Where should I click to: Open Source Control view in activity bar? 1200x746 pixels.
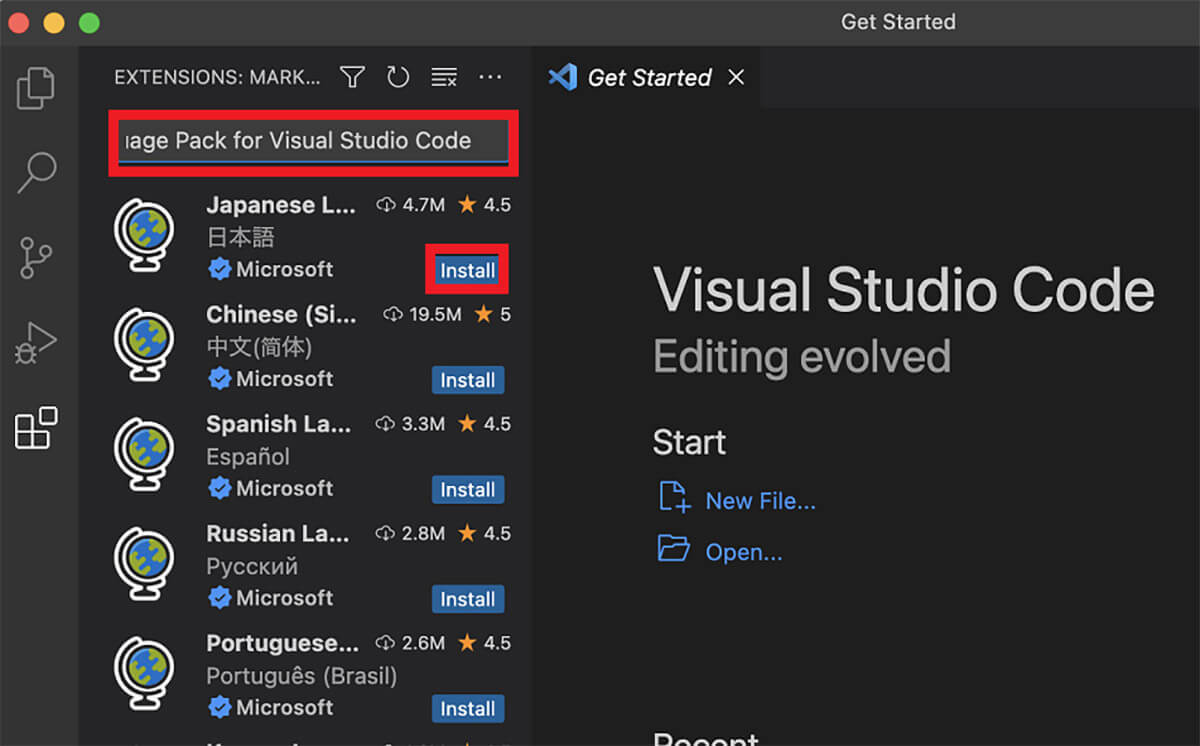(36, 258)
